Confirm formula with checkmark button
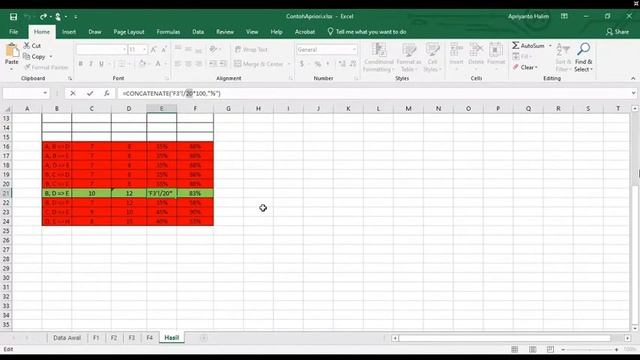The image size is (640, 360). pos(90,93)
